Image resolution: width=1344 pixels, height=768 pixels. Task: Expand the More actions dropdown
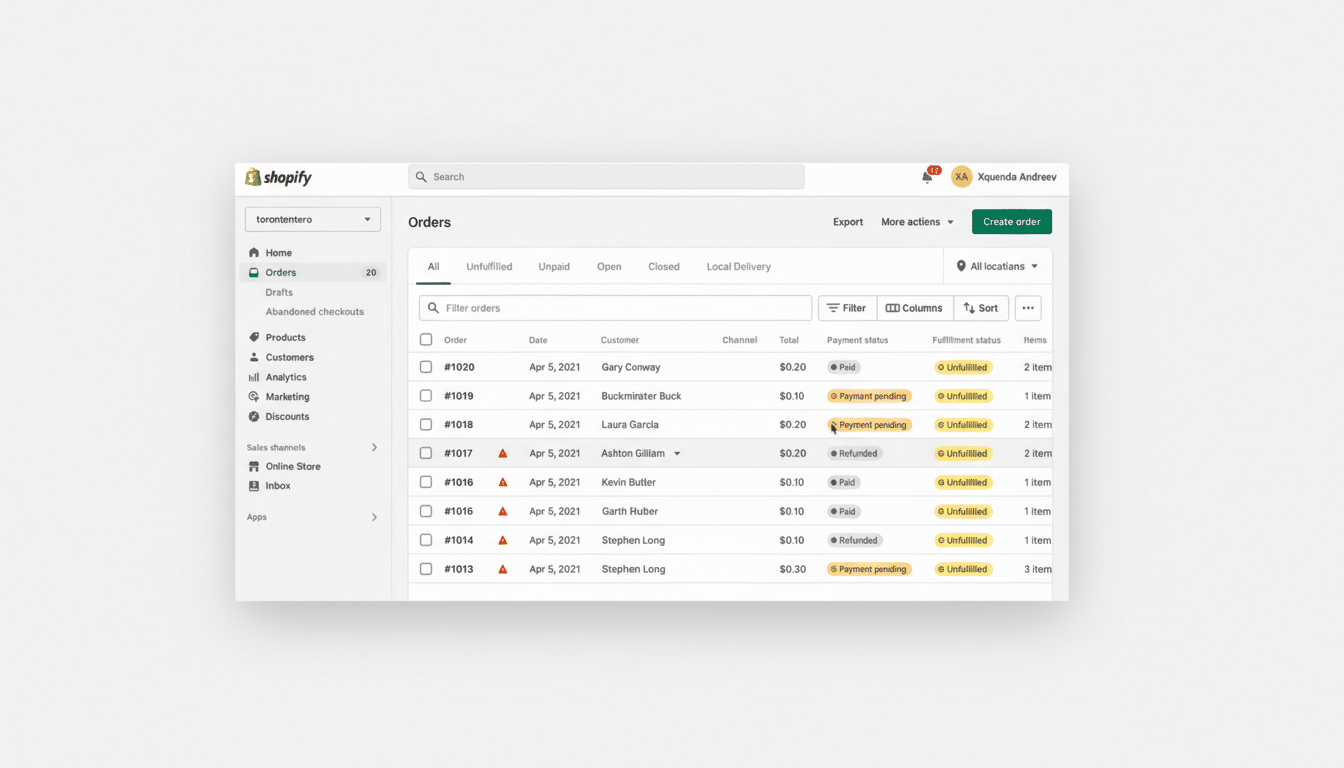tap(917, 222)
